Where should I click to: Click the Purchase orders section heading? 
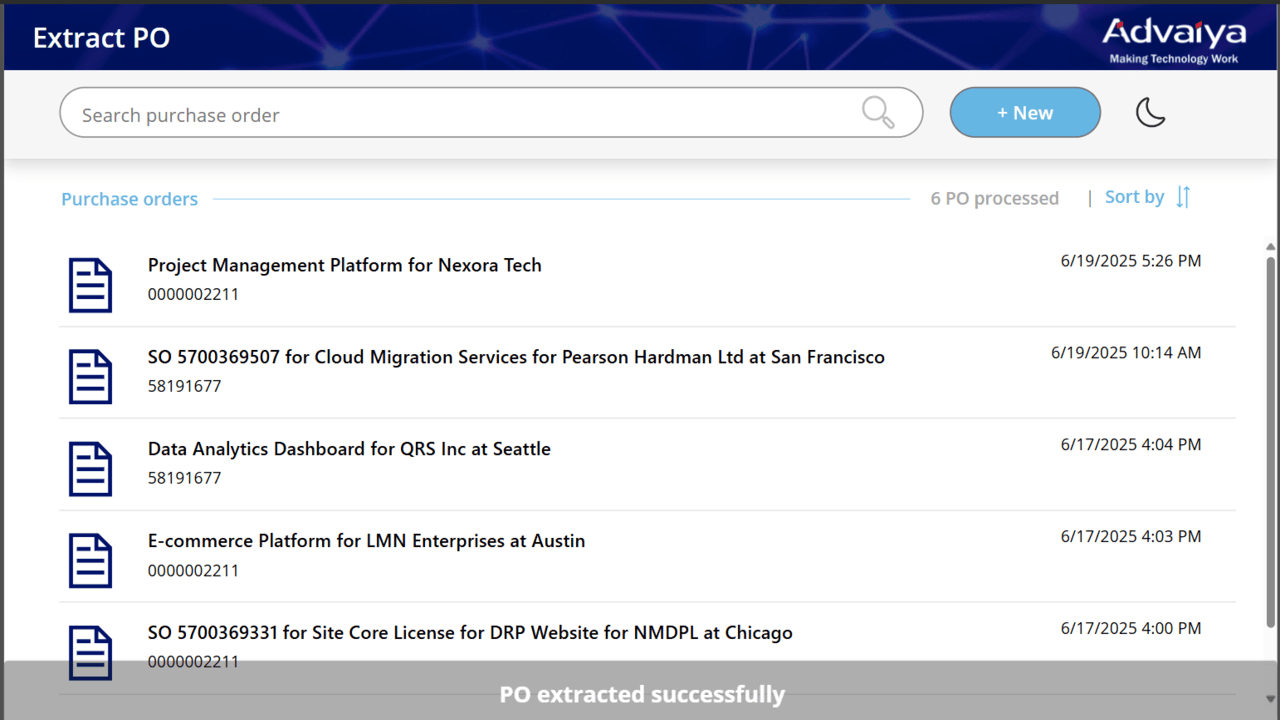129,199
